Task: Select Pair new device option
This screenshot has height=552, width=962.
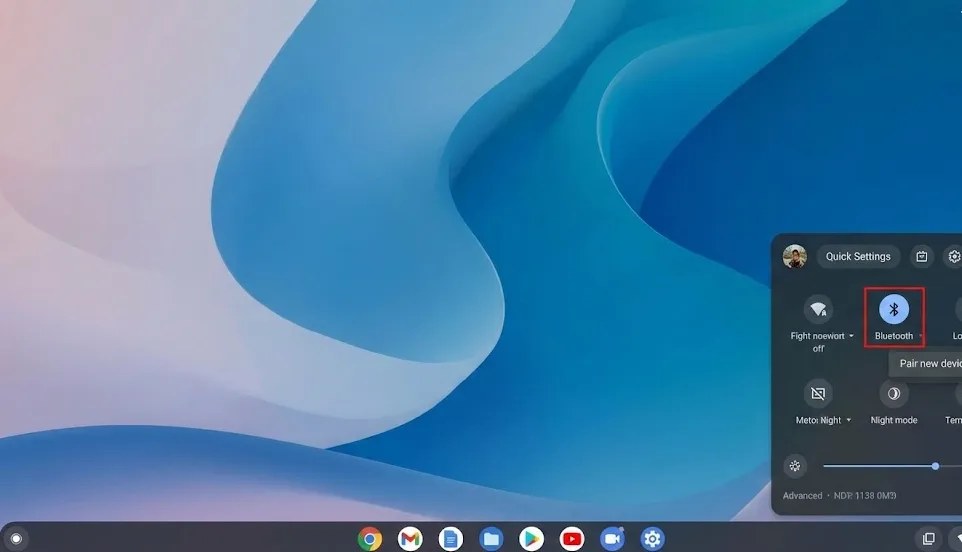Action: [928, 364]
